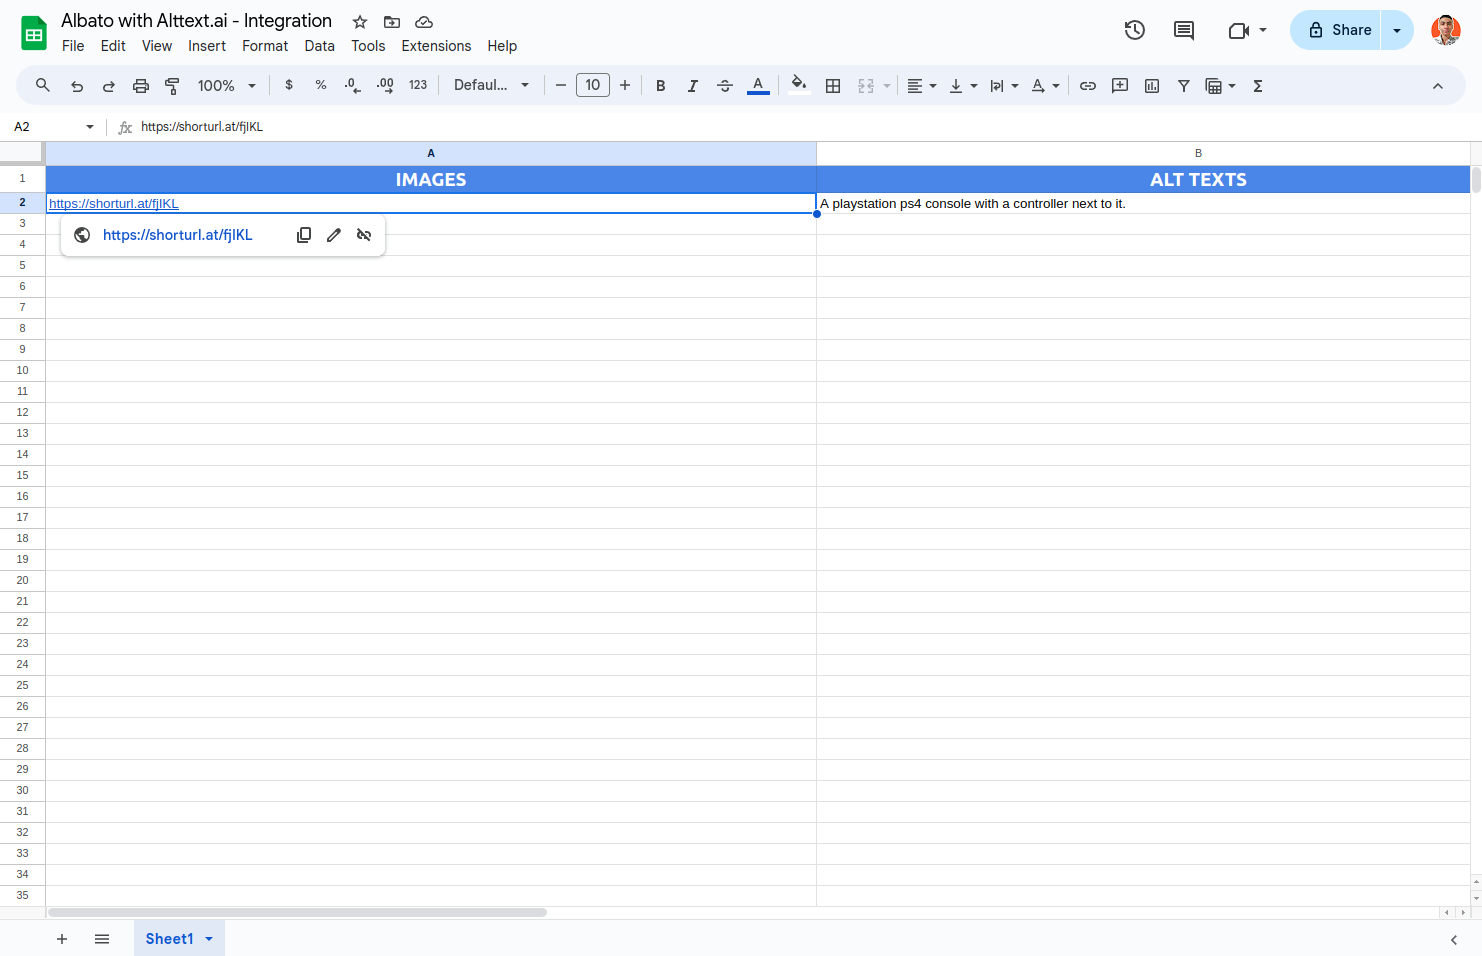Open the name box dropdown arrow

[90, 127]
